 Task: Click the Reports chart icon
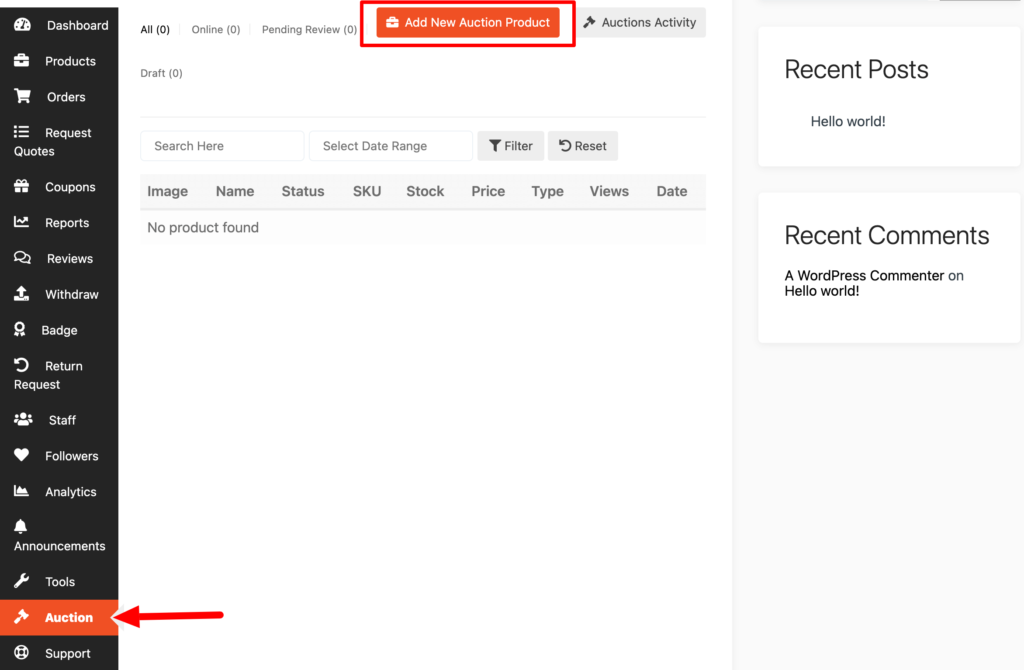click(22, 222)
